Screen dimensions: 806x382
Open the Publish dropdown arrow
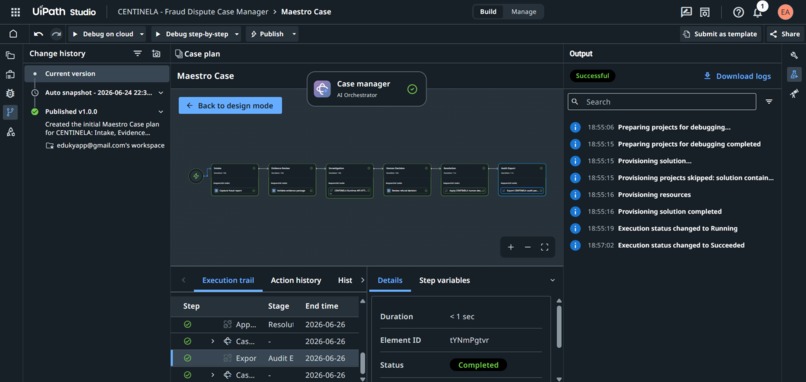[x=294, y=34]
